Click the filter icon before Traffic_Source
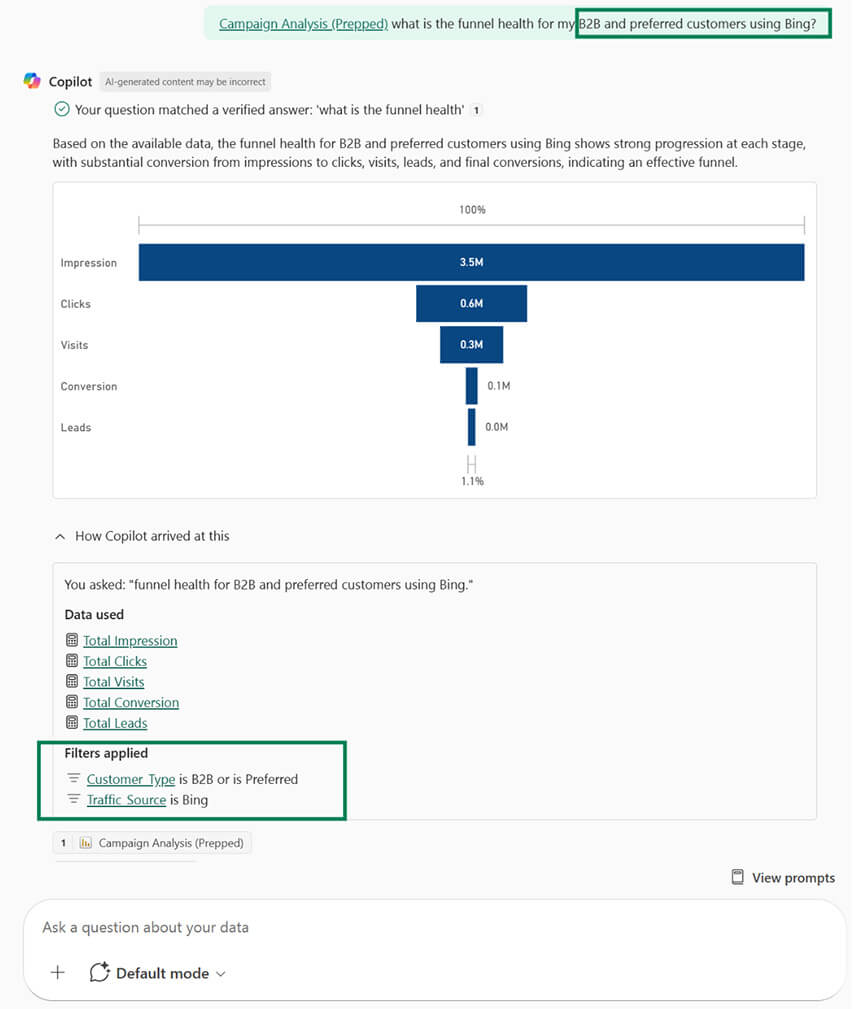 [72, 800]
